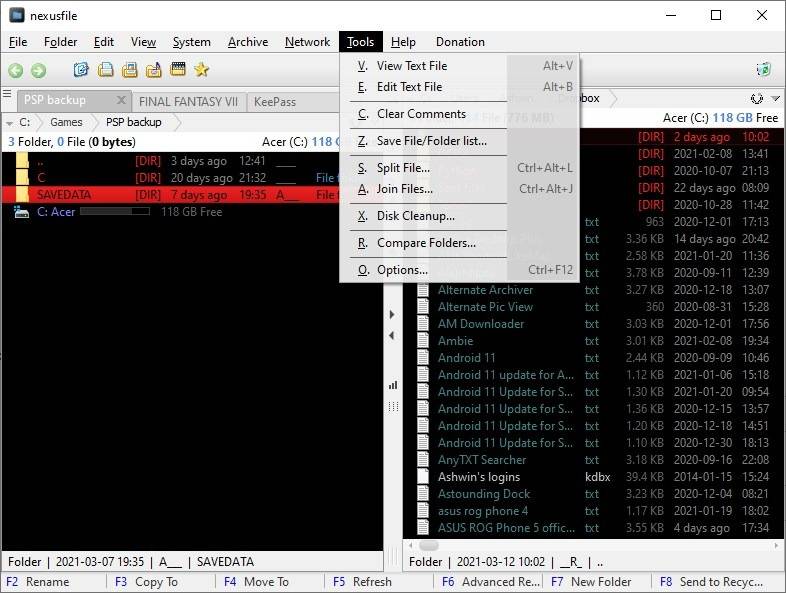Click the right-pointing pane arrow on splitter
The image size is (786, 593).
(x=392, y=314)
